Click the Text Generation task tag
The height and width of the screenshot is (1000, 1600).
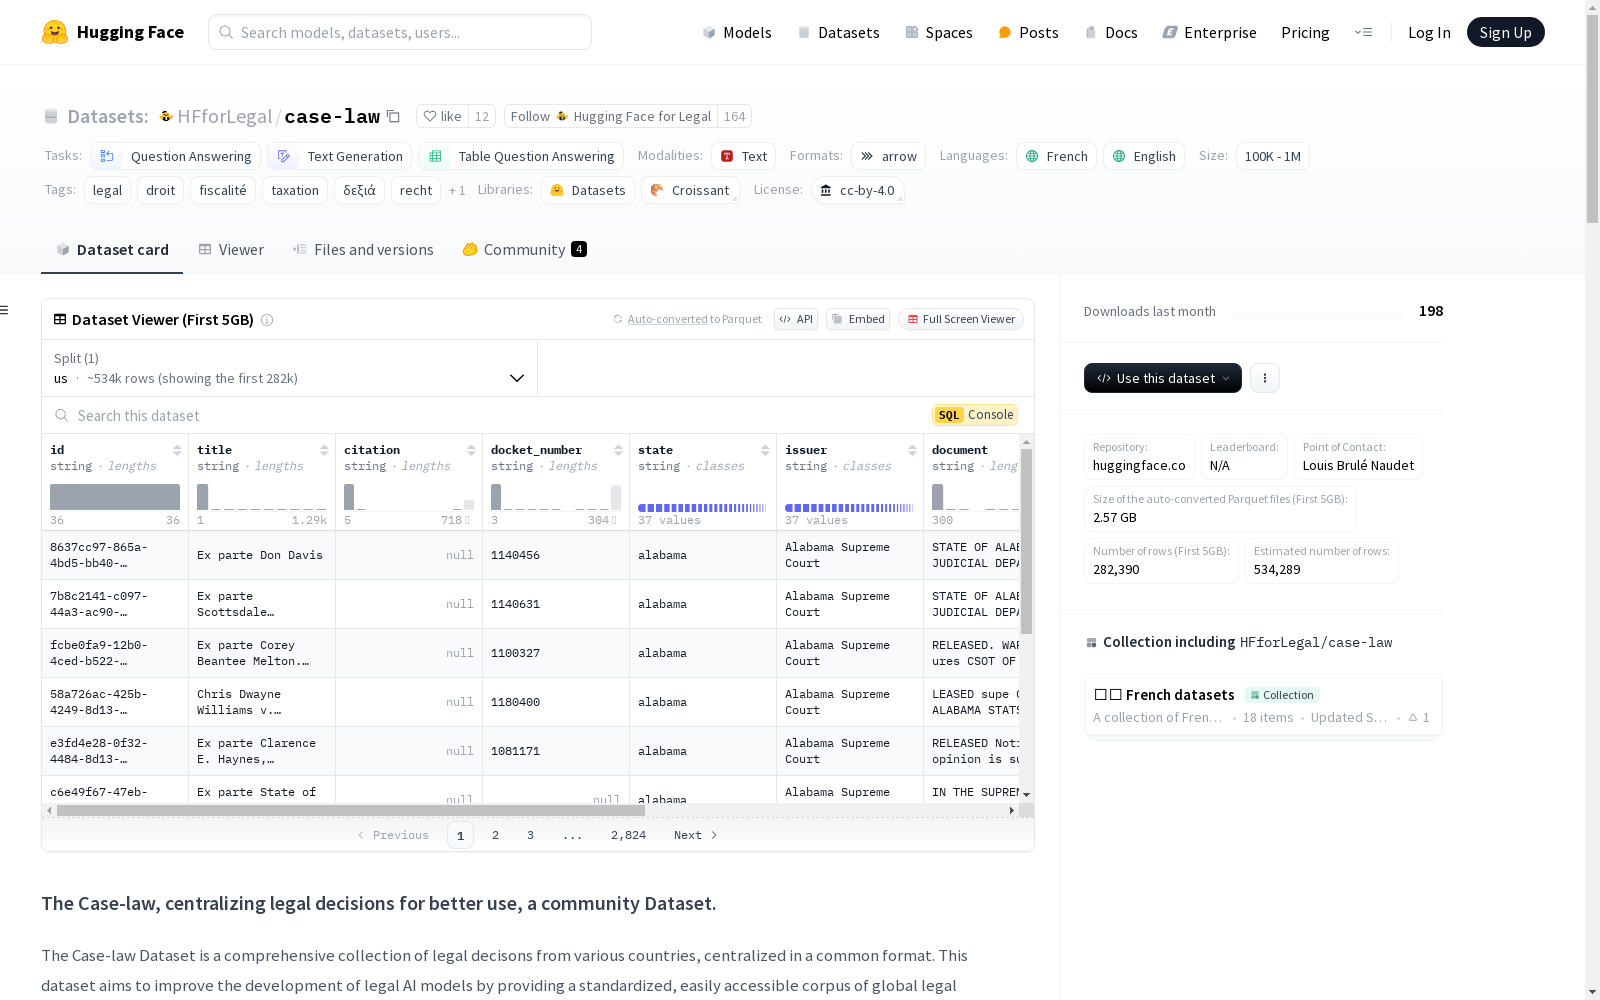(x=340, y=156)
